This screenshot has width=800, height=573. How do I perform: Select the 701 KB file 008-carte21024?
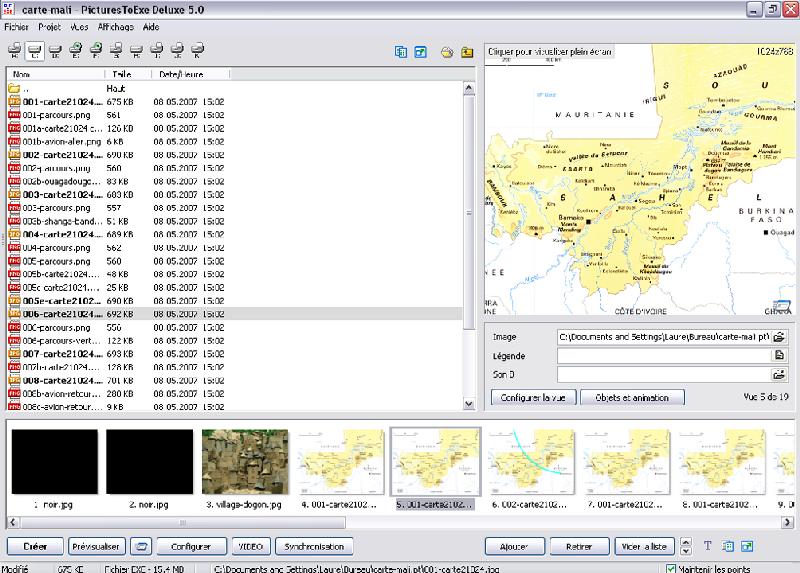235,380
